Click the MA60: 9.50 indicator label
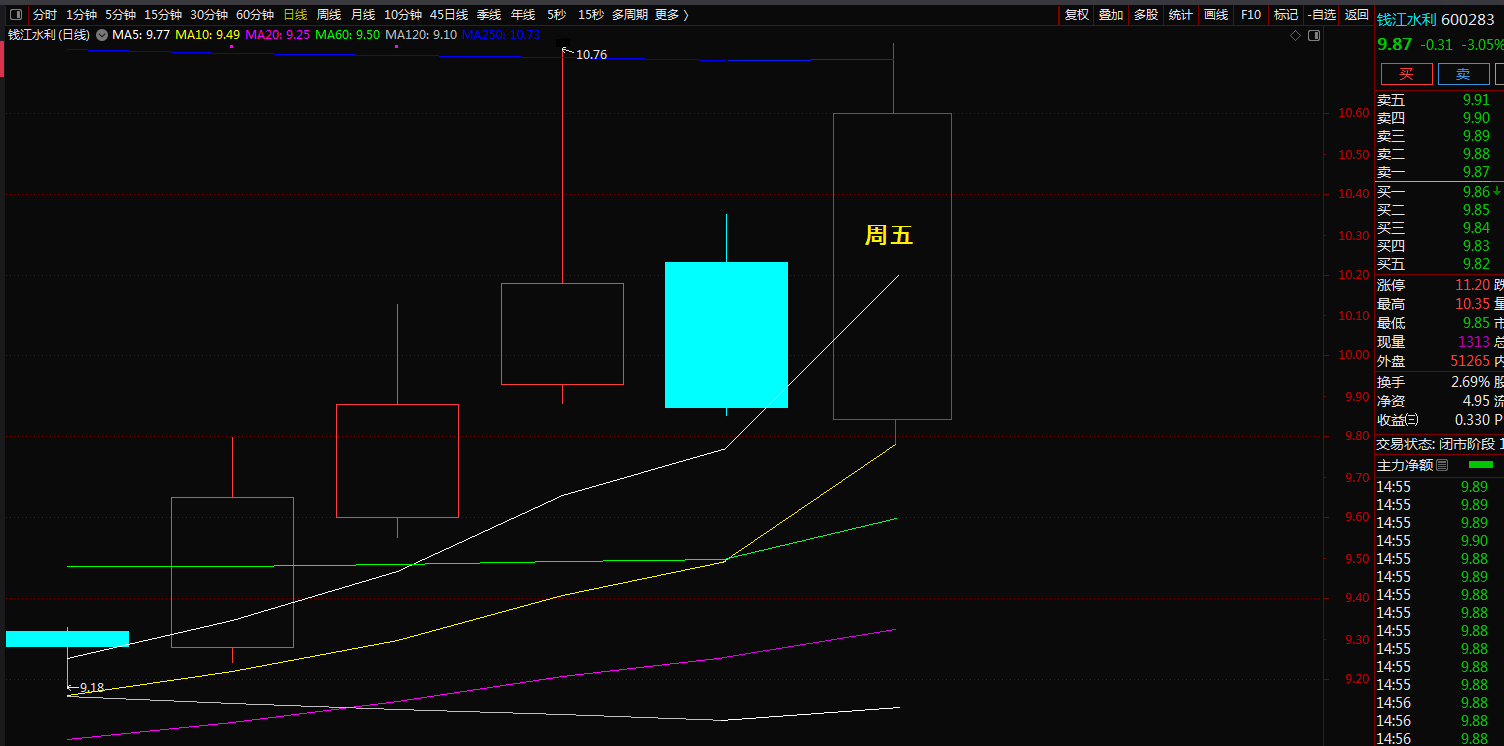 tap(347, 35)
